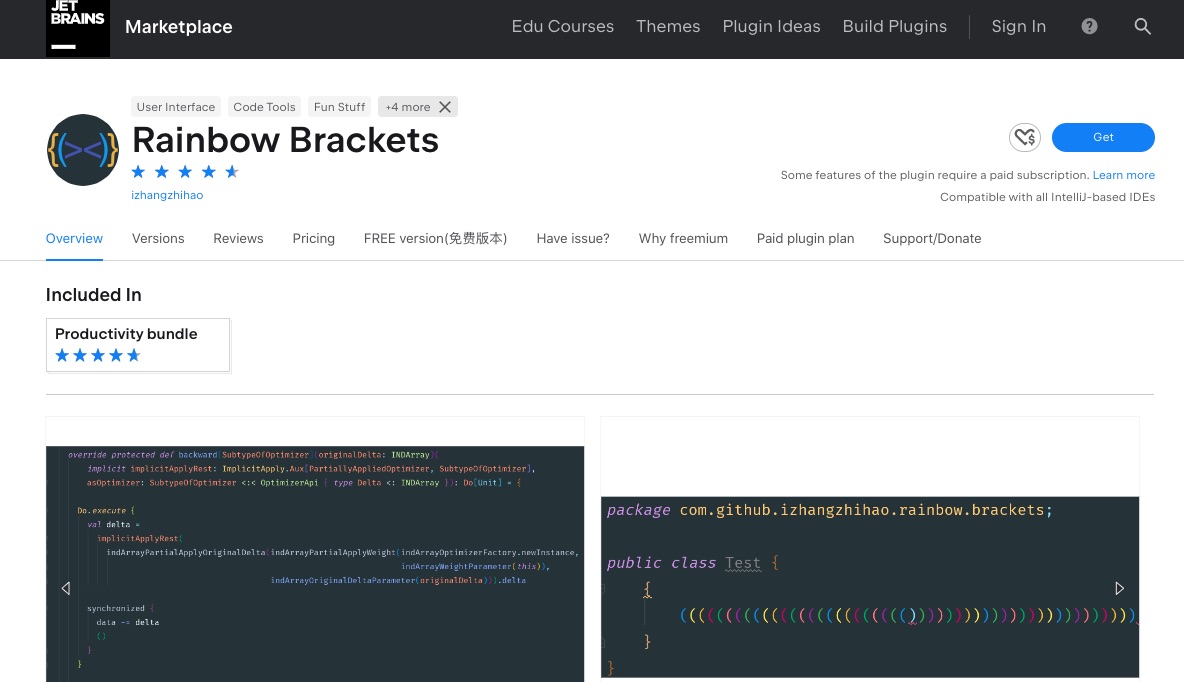This screenshot has width=1184, height=682.
Task: Open search with magnifier icon
Action: click(x=1142, y=26)
